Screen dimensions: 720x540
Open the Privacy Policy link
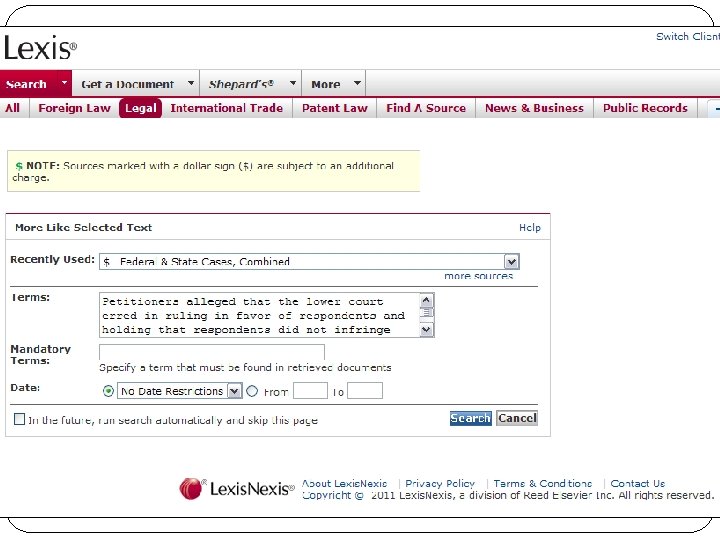point(440,484)
